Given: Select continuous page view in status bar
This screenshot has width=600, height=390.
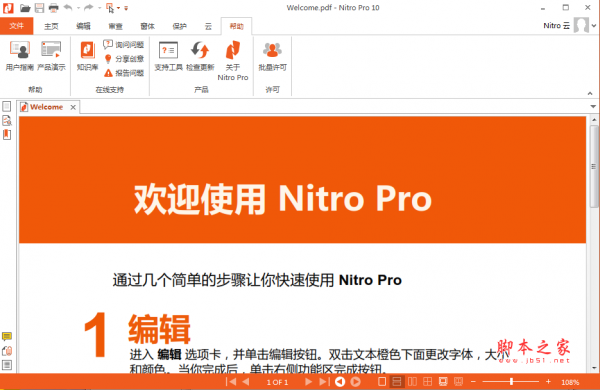Looking at the screenshot, I should pos(397,382).
